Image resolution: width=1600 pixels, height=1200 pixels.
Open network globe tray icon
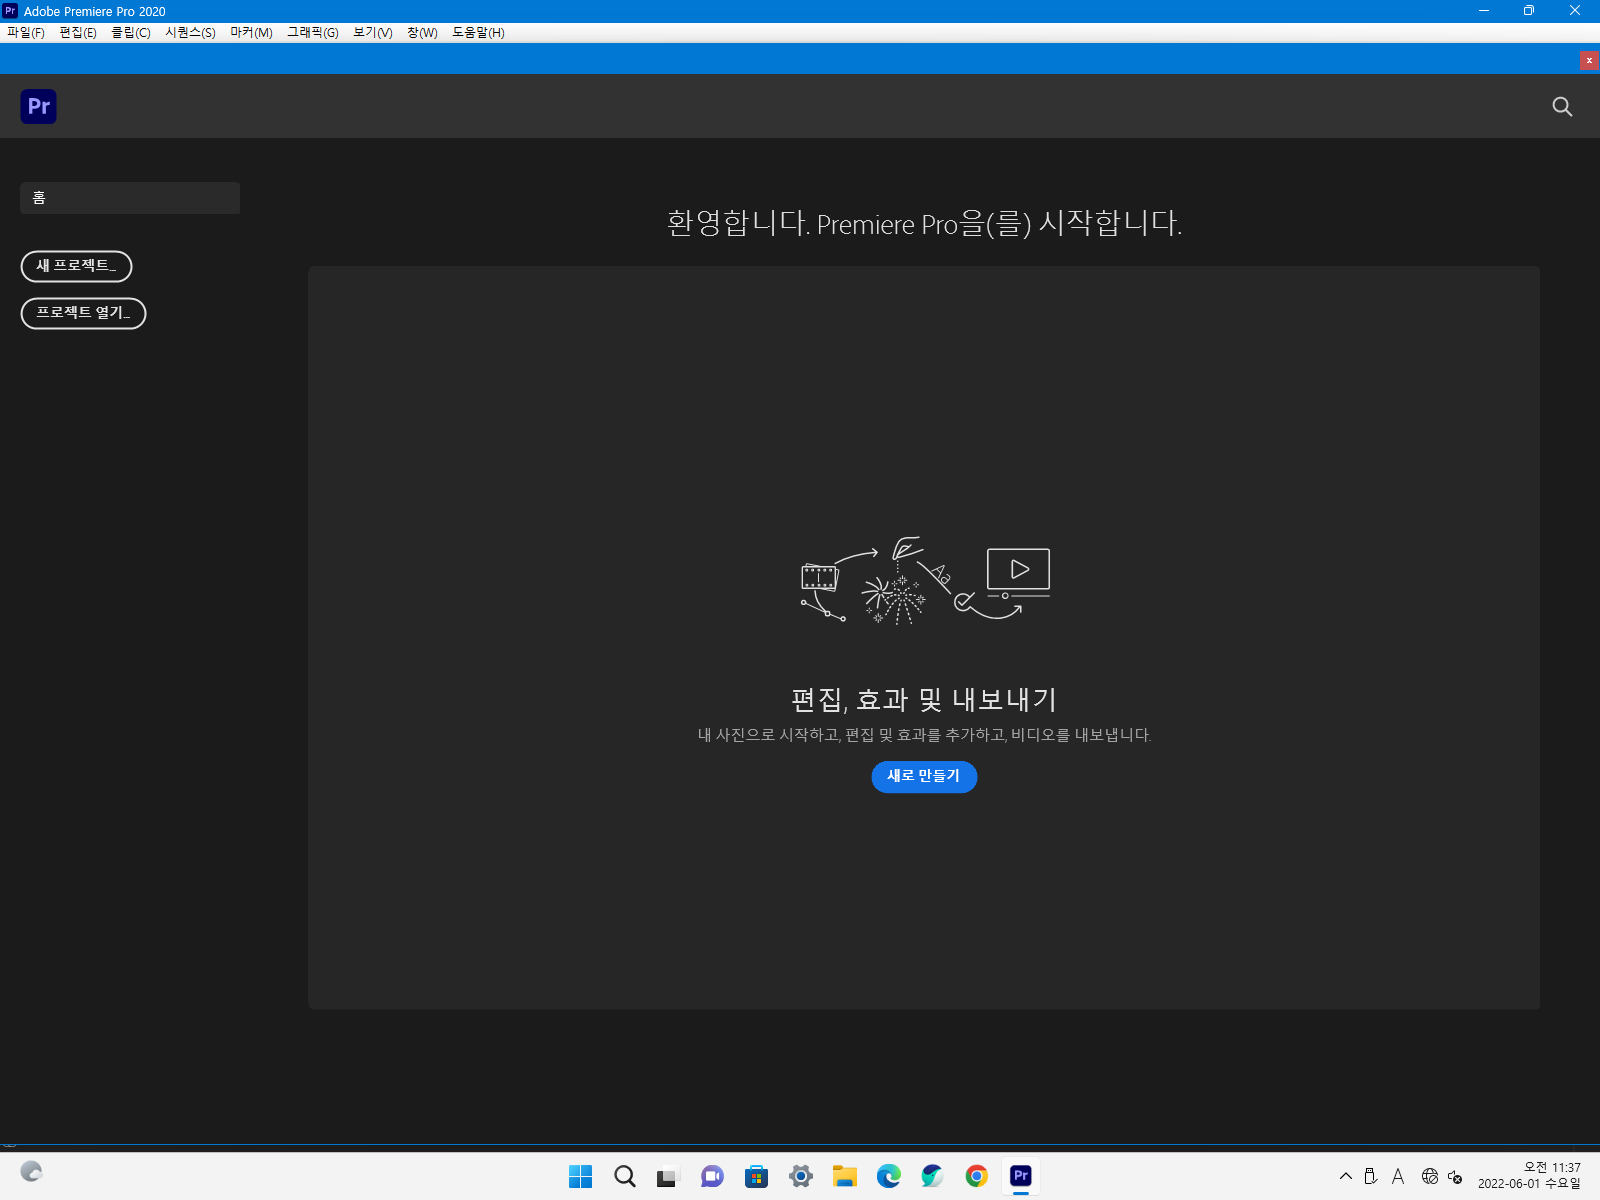[x=1430, y=1176]
